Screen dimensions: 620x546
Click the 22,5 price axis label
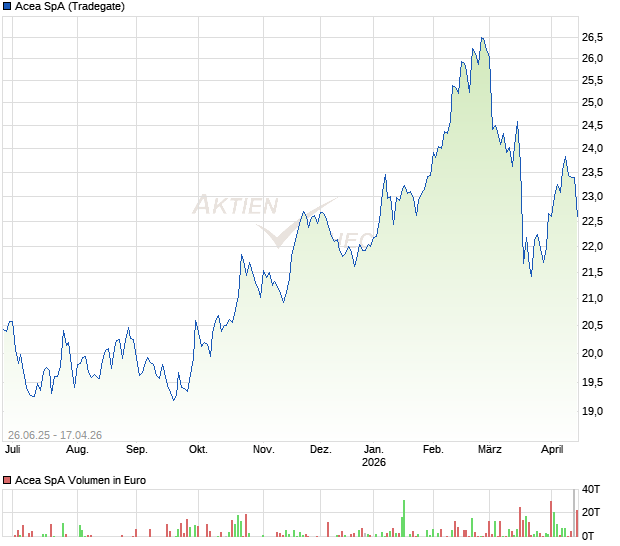592,221
